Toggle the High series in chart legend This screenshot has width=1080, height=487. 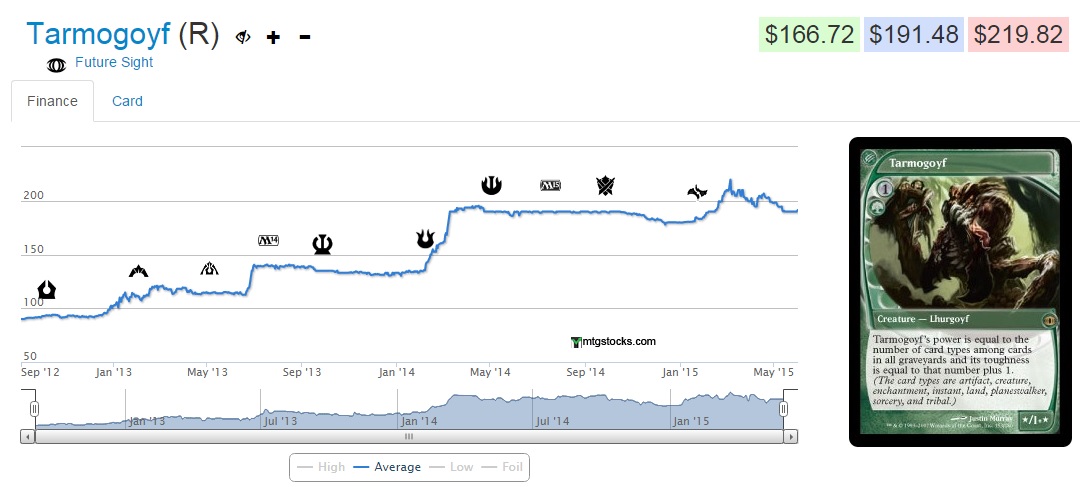tap(322, 467)
